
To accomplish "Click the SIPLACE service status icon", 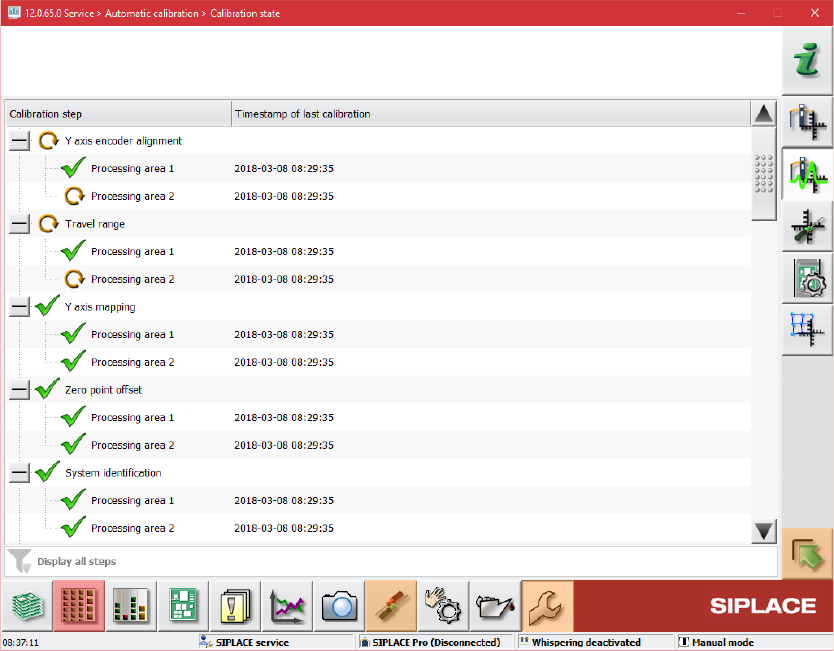I will (205, 642).
